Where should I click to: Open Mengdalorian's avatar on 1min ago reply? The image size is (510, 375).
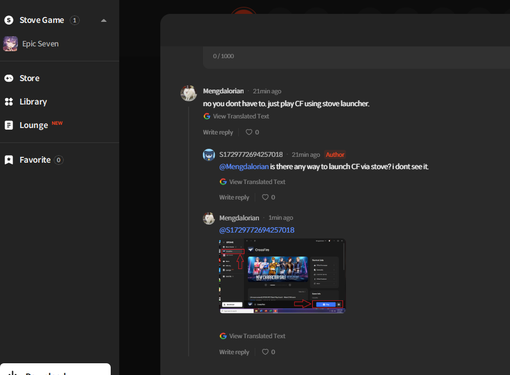click(209, 219)
